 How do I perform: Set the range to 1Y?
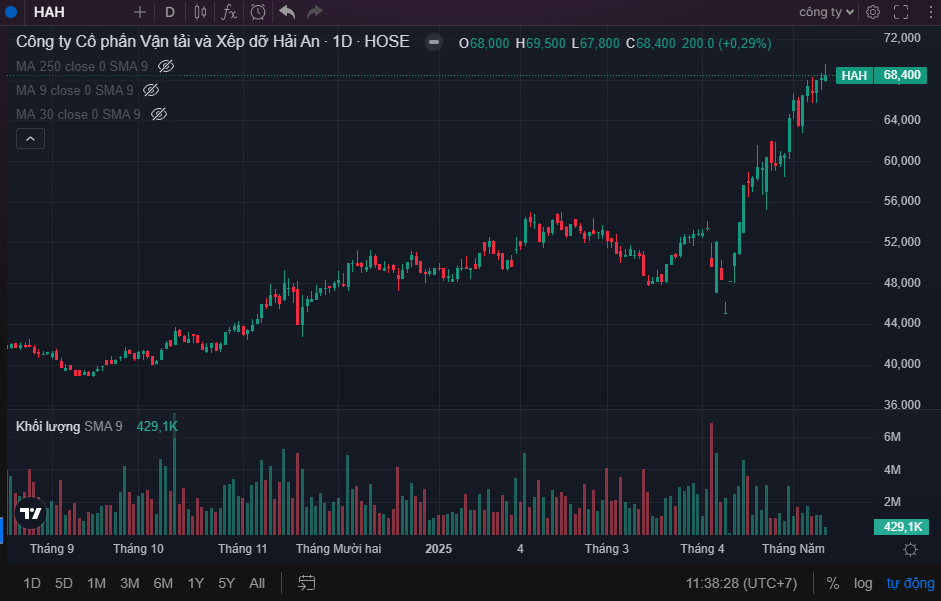196,583
